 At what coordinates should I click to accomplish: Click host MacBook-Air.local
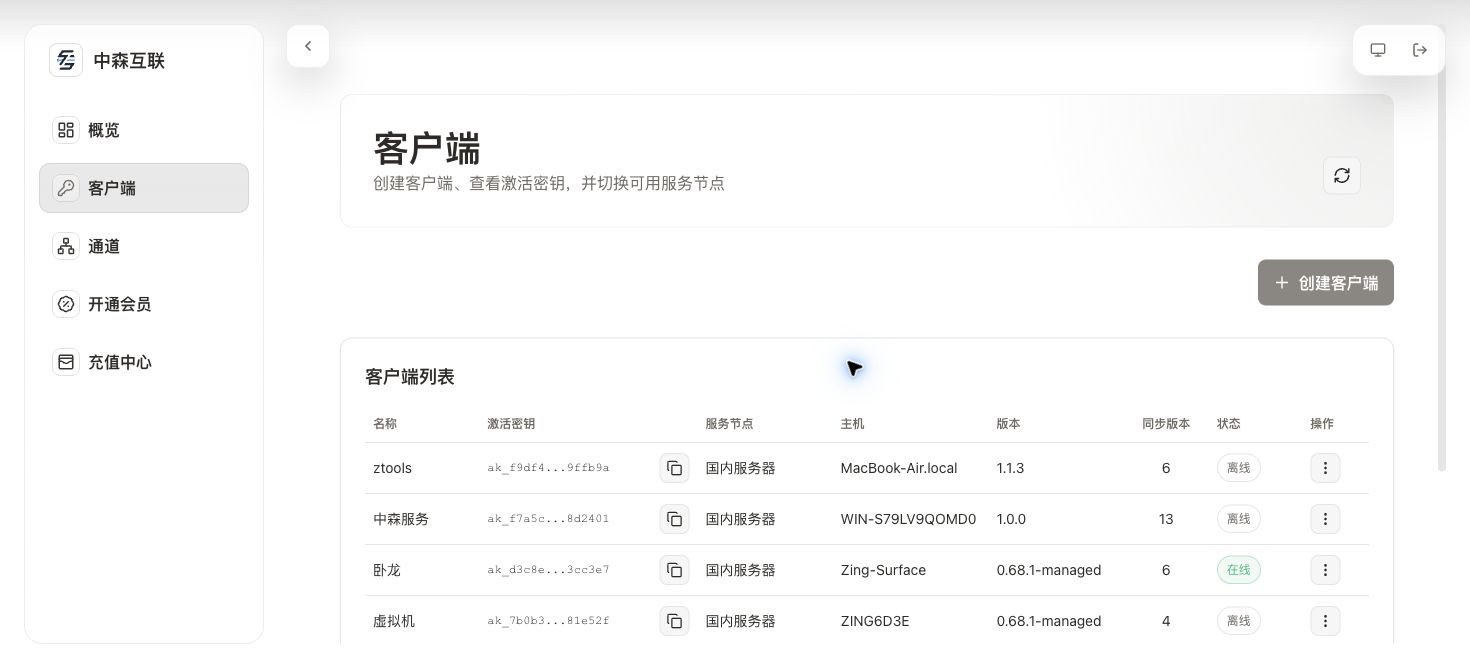click(899, 468)
